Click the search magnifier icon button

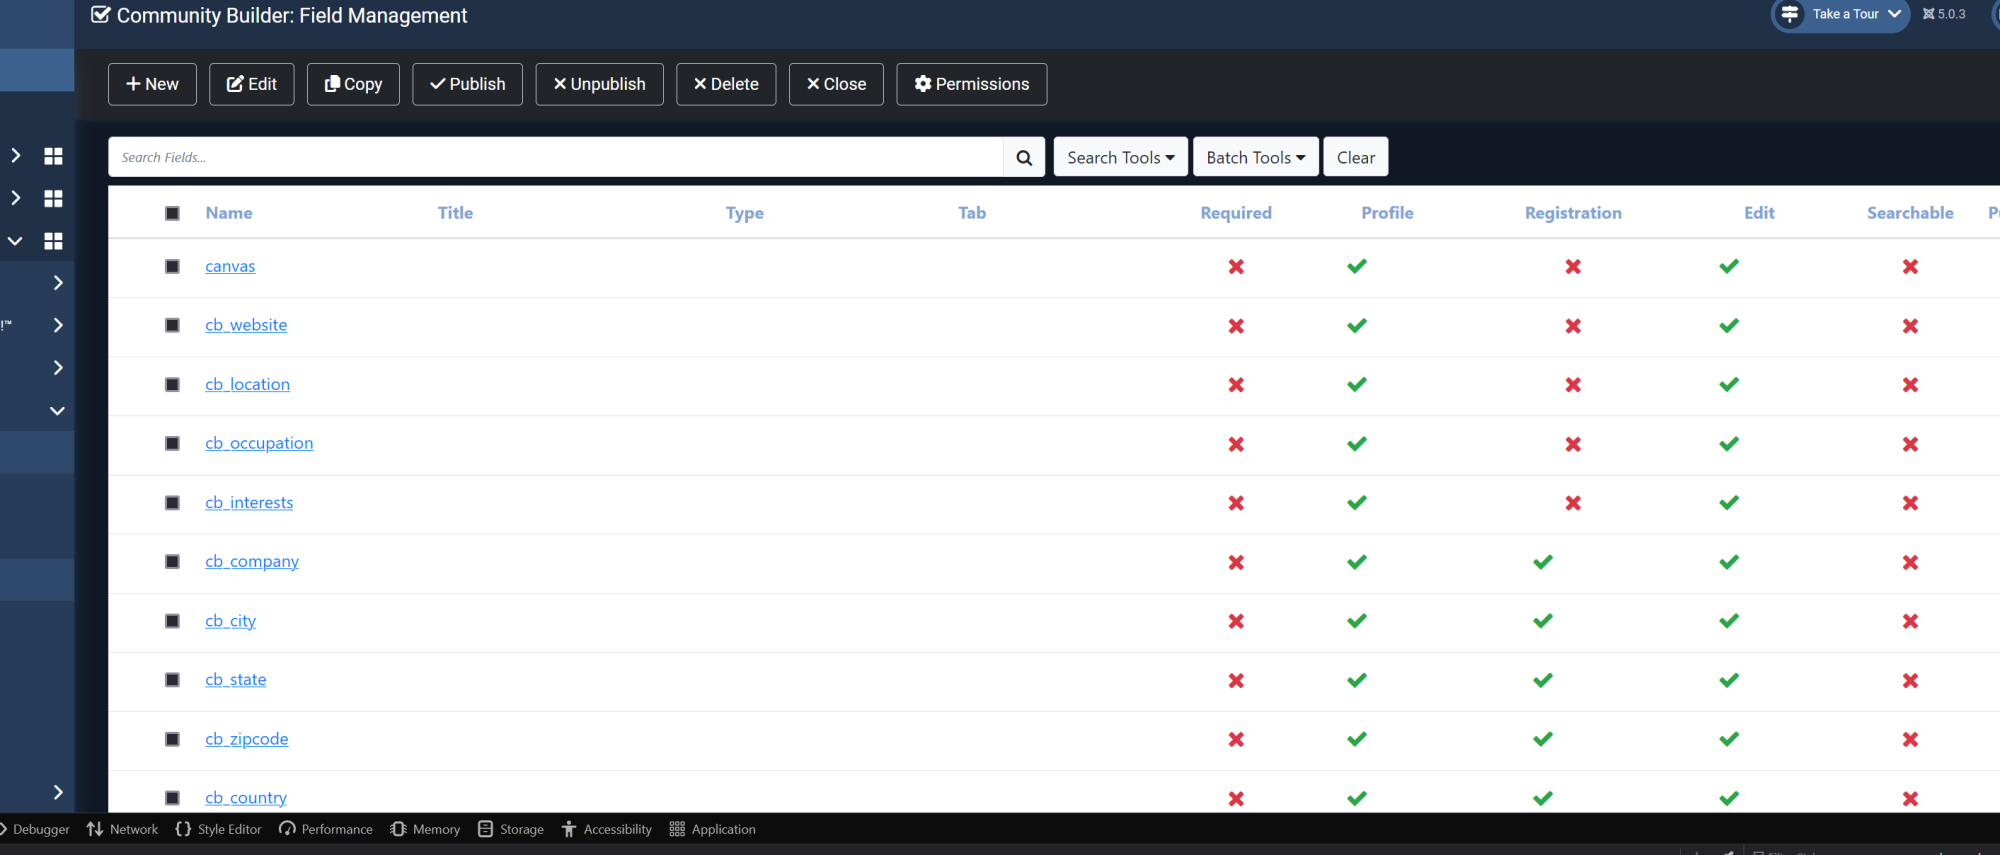[x=1024, y=157]
